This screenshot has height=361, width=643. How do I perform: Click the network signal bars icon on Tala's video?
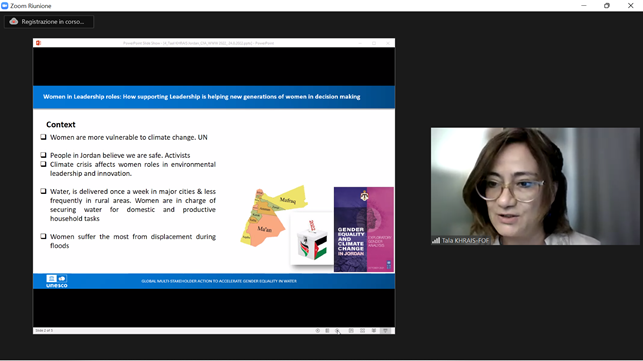[x=436, y=240]
